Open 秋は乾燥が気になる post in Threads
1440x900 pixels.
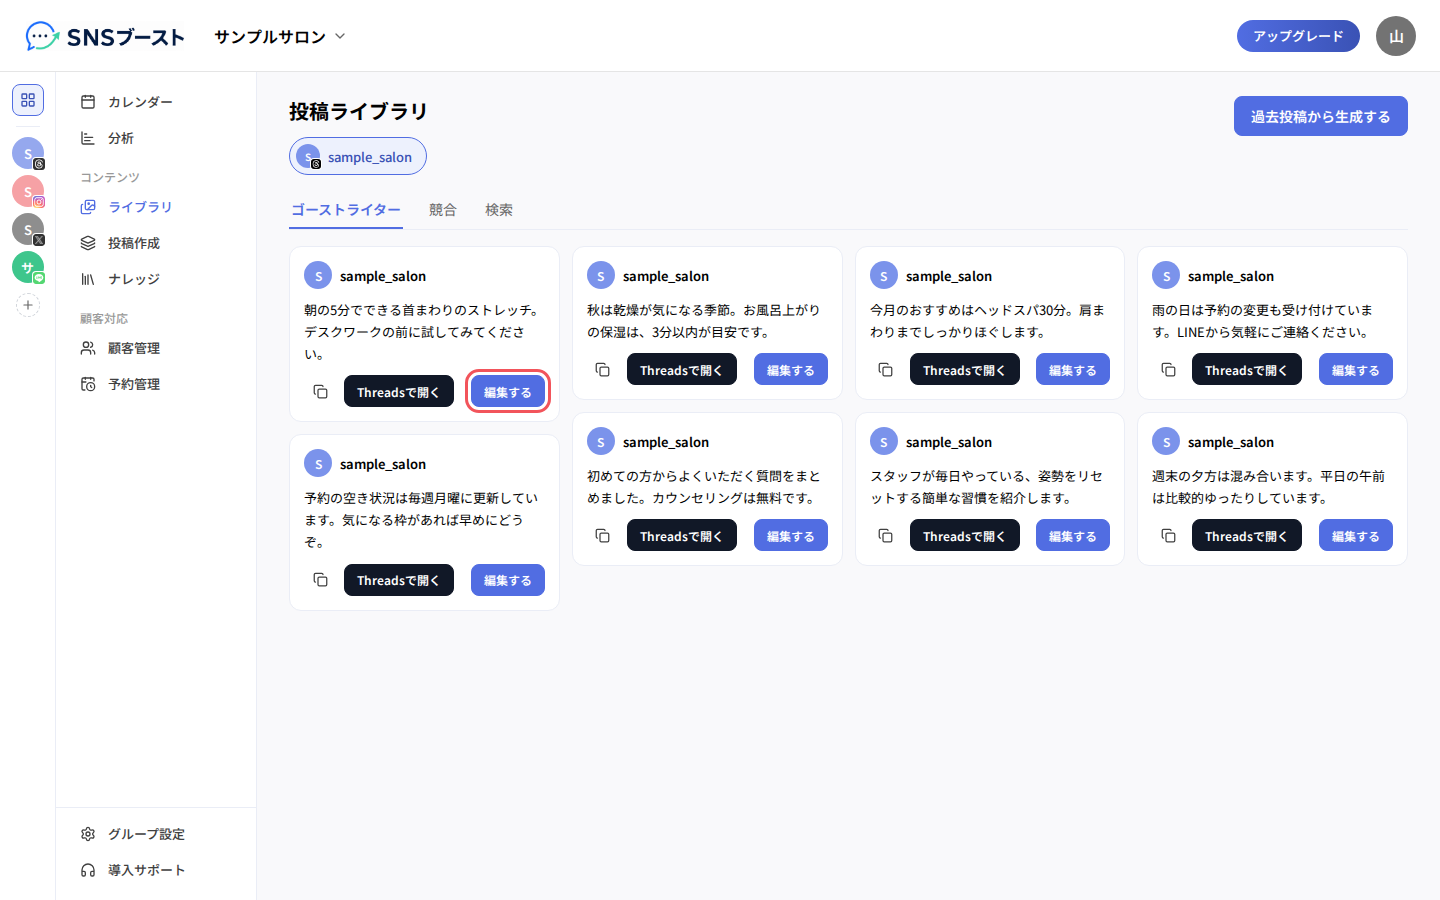(682, 370)
